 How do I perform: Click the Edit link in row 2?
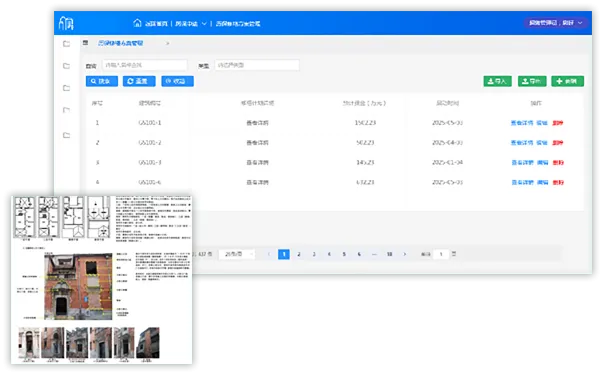[x=542, y=143]
